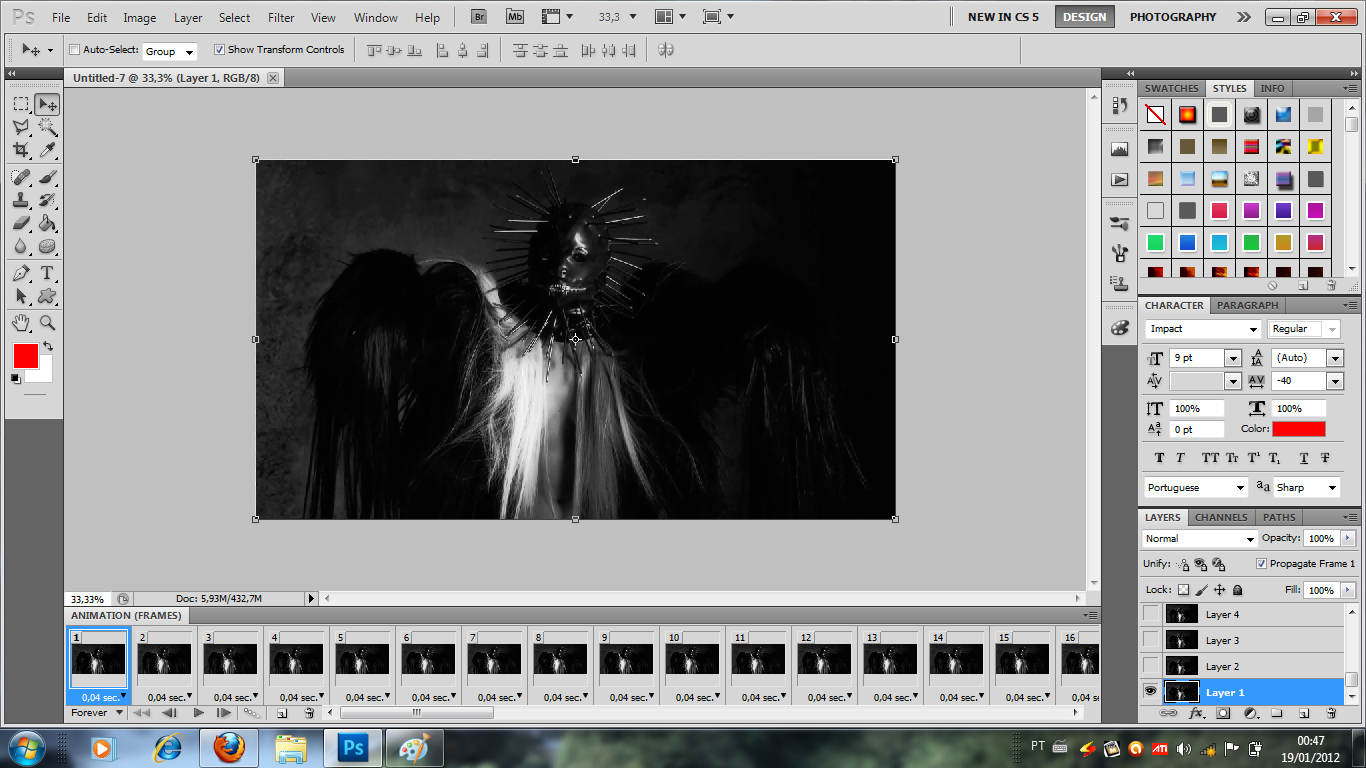Delete layer using Layers panel trash icon
1366x768 pixels.
[x=1331, y=714]
